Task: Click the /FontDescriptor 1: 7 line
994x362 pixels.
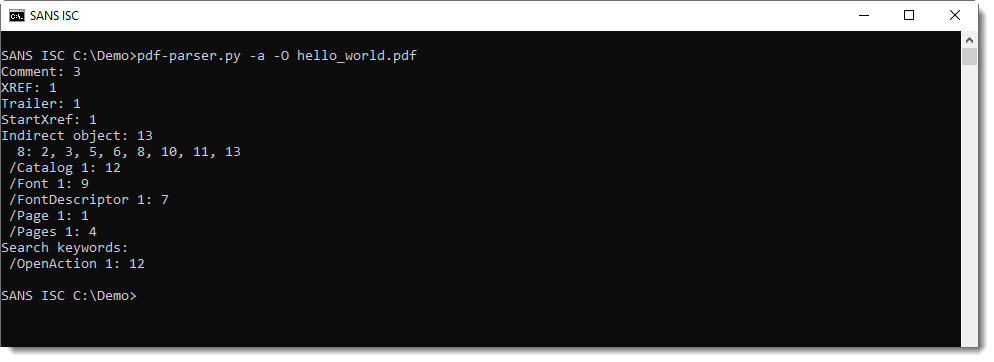Action: pos(89,200)
